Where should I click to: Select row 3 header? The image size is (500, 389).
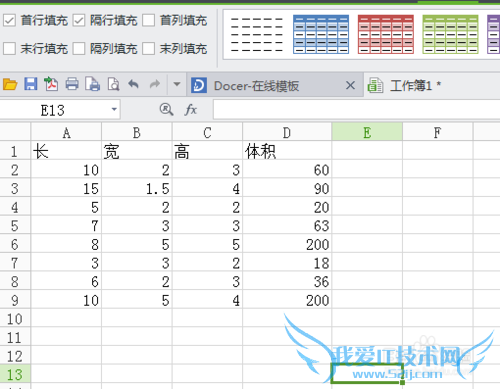coord(15,188)
